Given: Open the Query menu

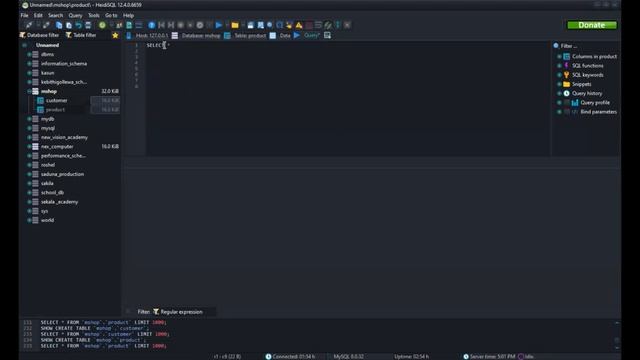Looking at the screenshot, I should tap(75, 16).
